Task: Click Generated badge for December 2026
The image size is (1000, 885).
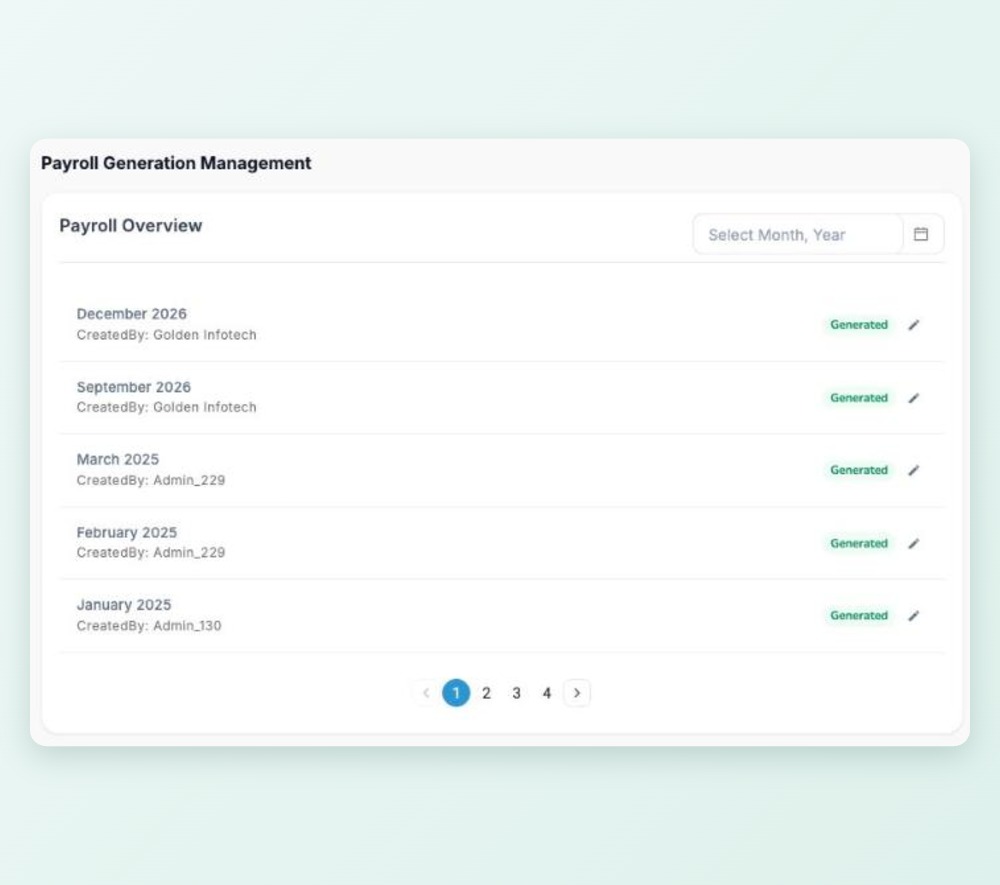Action: click(858, 325)
